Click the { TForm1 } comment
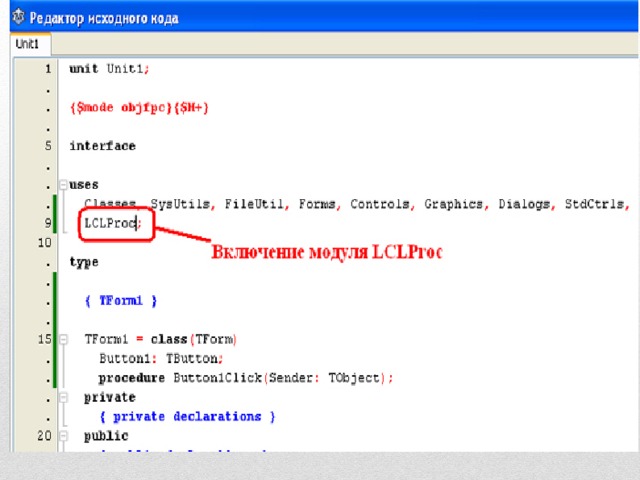 coord(121,301)
